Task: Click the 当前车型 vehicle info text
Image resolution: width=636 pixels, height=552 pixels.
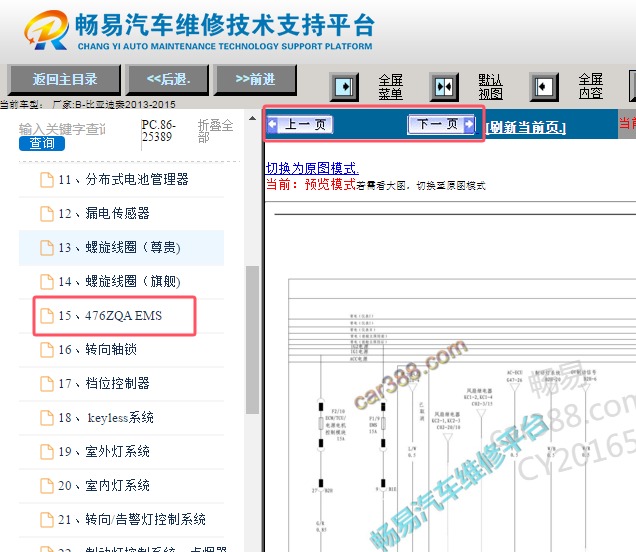Action: [x=88, y=105]
